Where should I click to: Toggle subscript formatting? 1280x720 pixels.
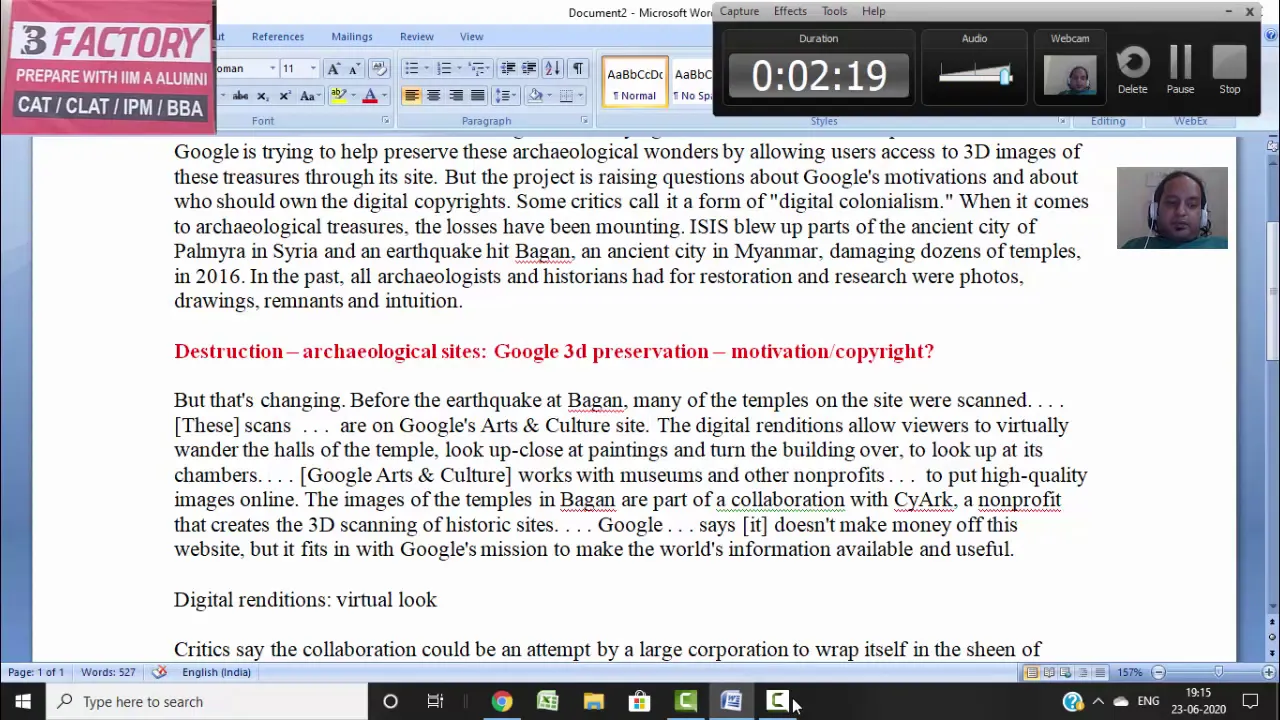tap(262, 96)
